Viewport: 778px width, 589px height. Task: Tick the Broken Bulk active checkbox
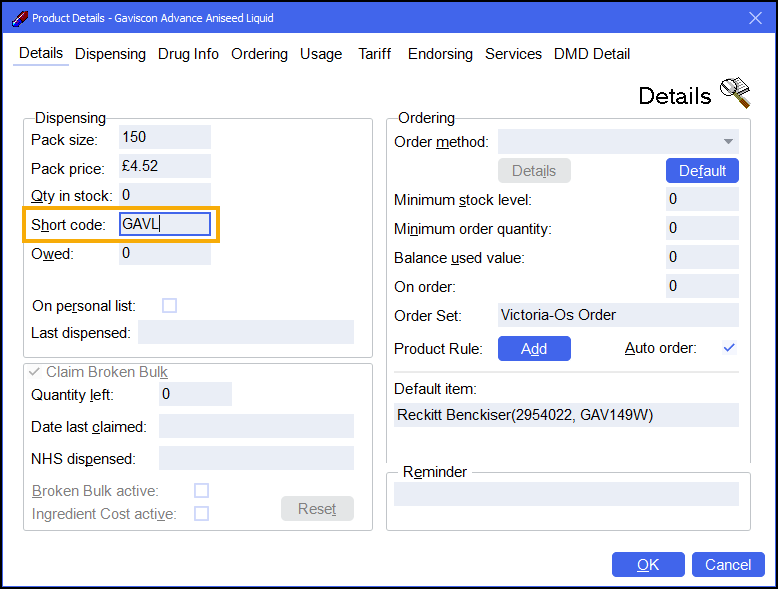coord(201,491)
